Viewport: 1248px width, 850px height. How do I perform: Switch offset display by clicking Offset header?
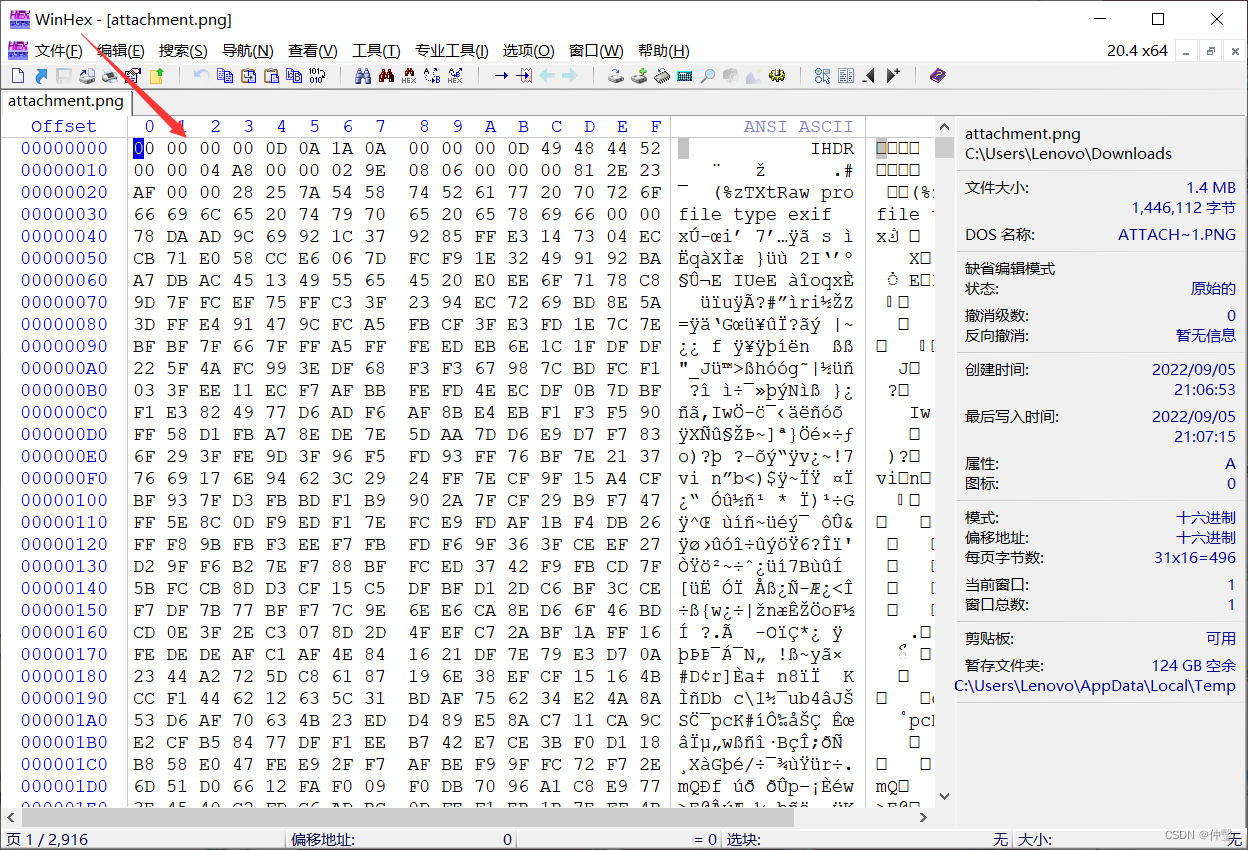click(x=64, y=126)
